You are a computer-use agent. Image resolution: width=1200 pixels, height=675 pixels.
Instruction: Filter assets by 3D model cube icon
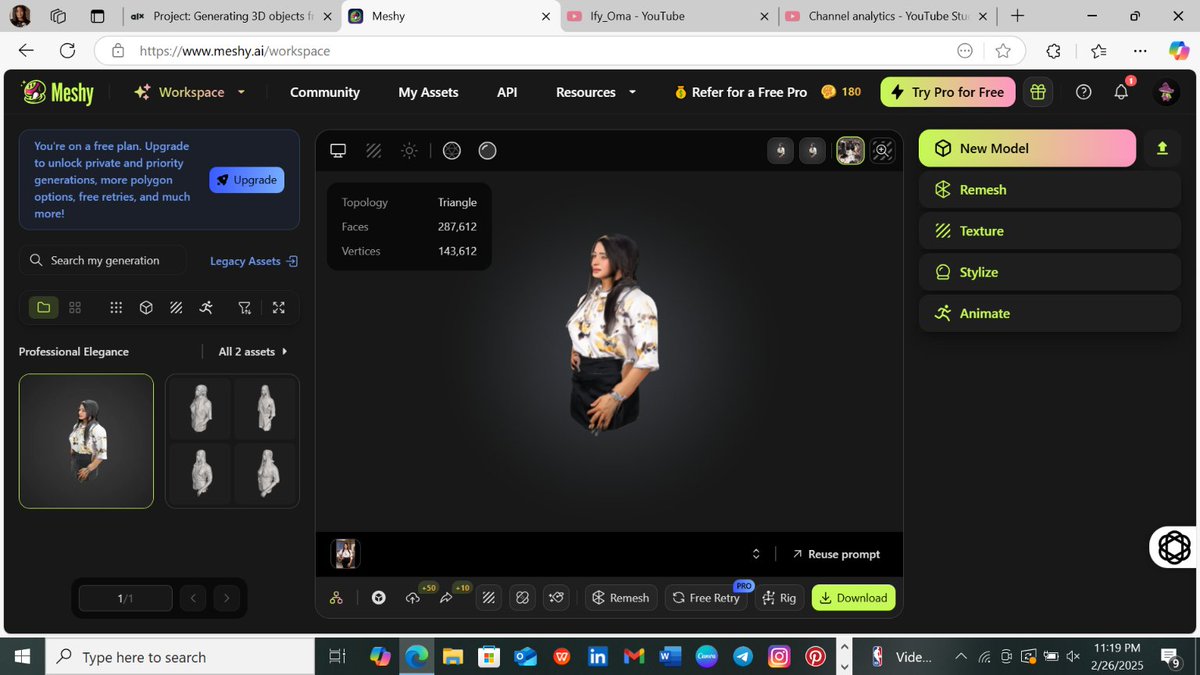(146, 307)
